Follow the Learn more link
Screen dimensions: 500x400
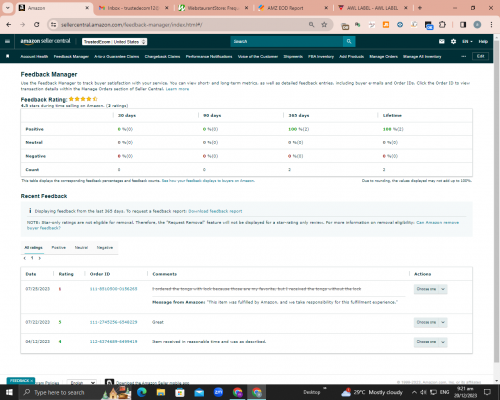(177, 89)
